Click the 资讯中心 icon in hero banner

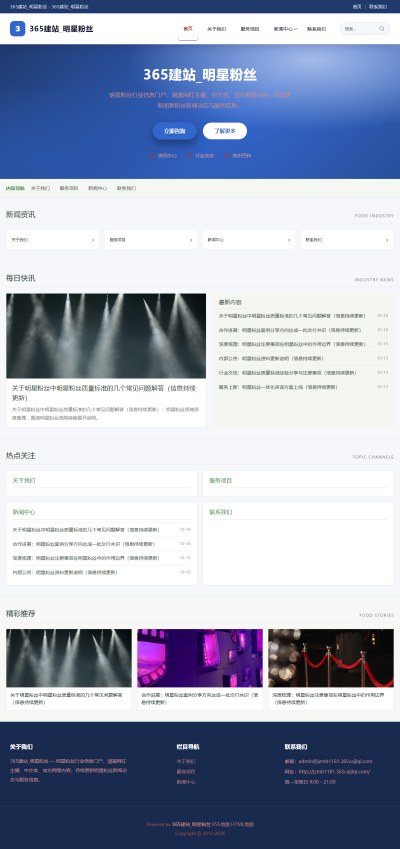pyautogui.click(x=152, y=155)
